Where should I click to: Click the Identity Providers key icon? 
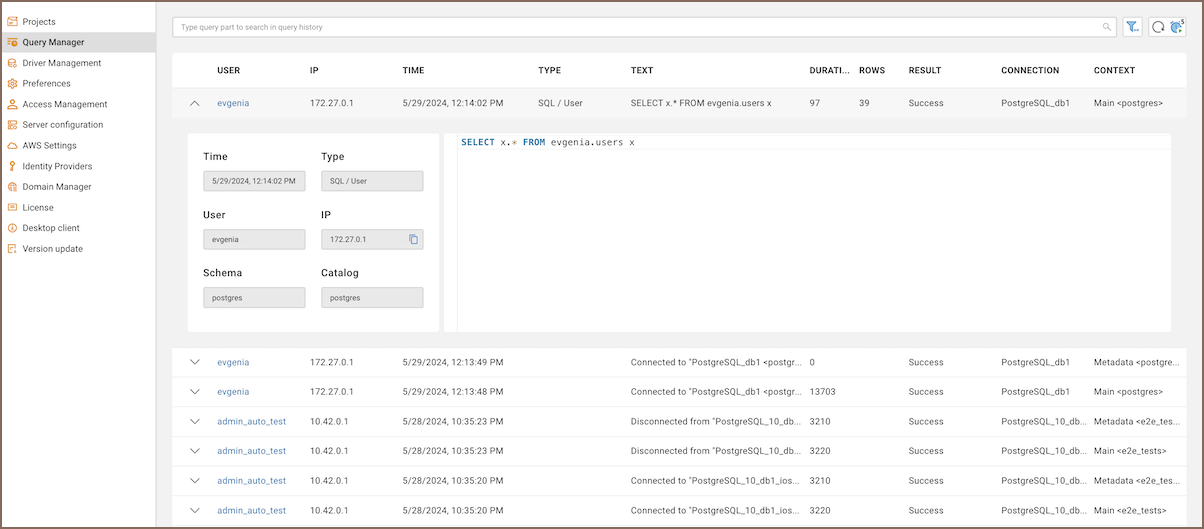coord(13,166)
